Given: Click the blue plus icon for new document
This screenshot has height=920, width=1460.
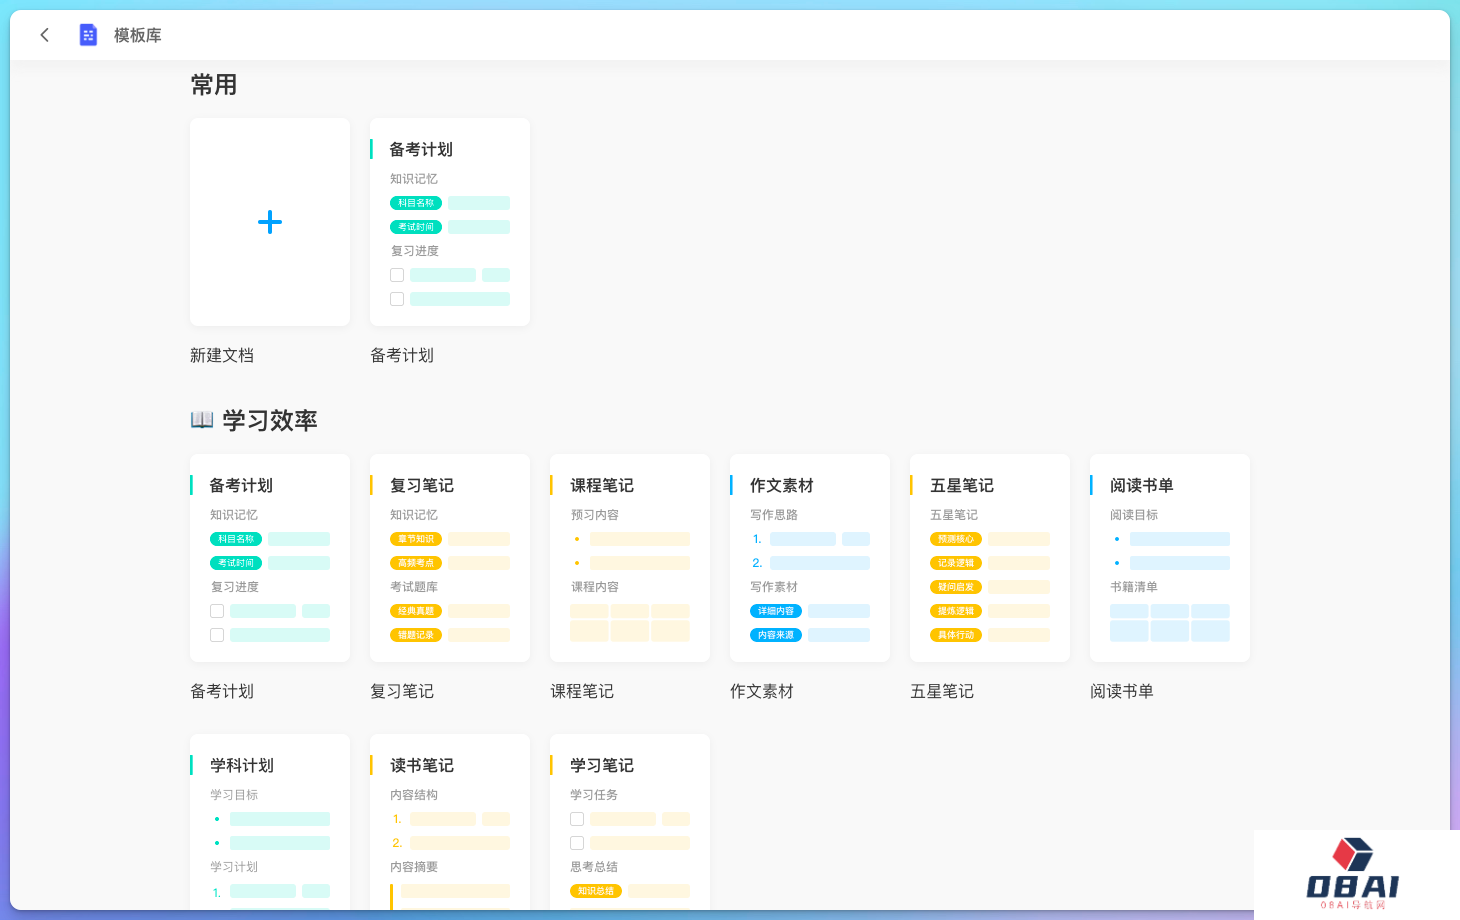Looking at the screenshot, I should coord(270,222).
